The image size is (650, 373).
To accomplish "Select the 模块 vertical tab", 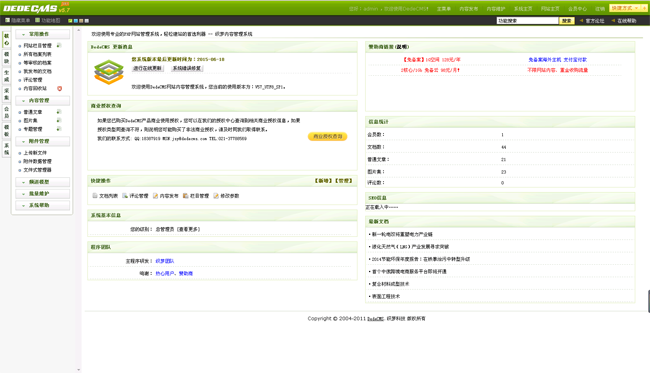I will [6, 58].
